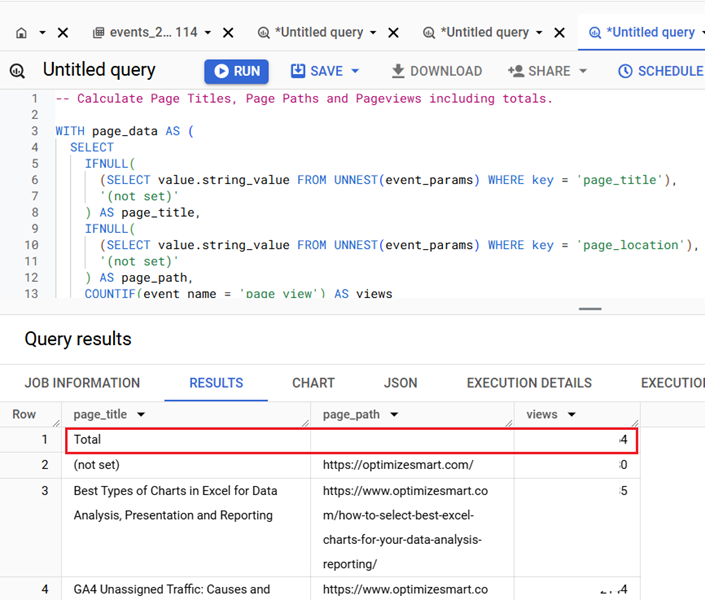The image size is (705, 600).
Task: Click the SCHEDULE clock icon
Action: [625, 71]
